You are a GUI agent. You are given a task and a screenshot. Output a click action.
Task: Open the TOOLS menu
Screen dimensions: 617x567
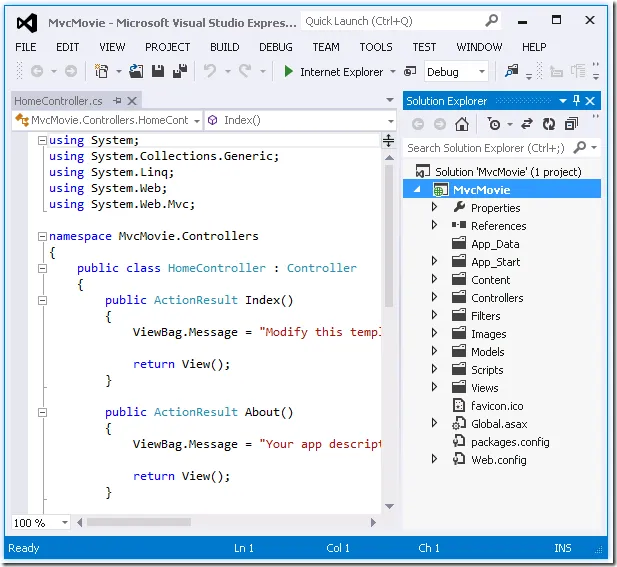click(x=375, y=47)
